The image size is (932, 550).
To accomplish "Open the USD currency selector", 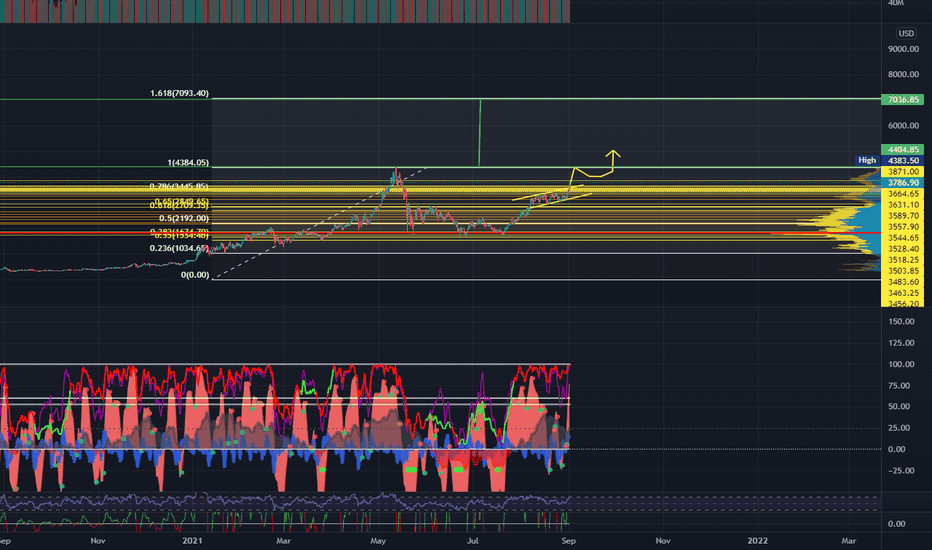I will click(x=906, y=33).
